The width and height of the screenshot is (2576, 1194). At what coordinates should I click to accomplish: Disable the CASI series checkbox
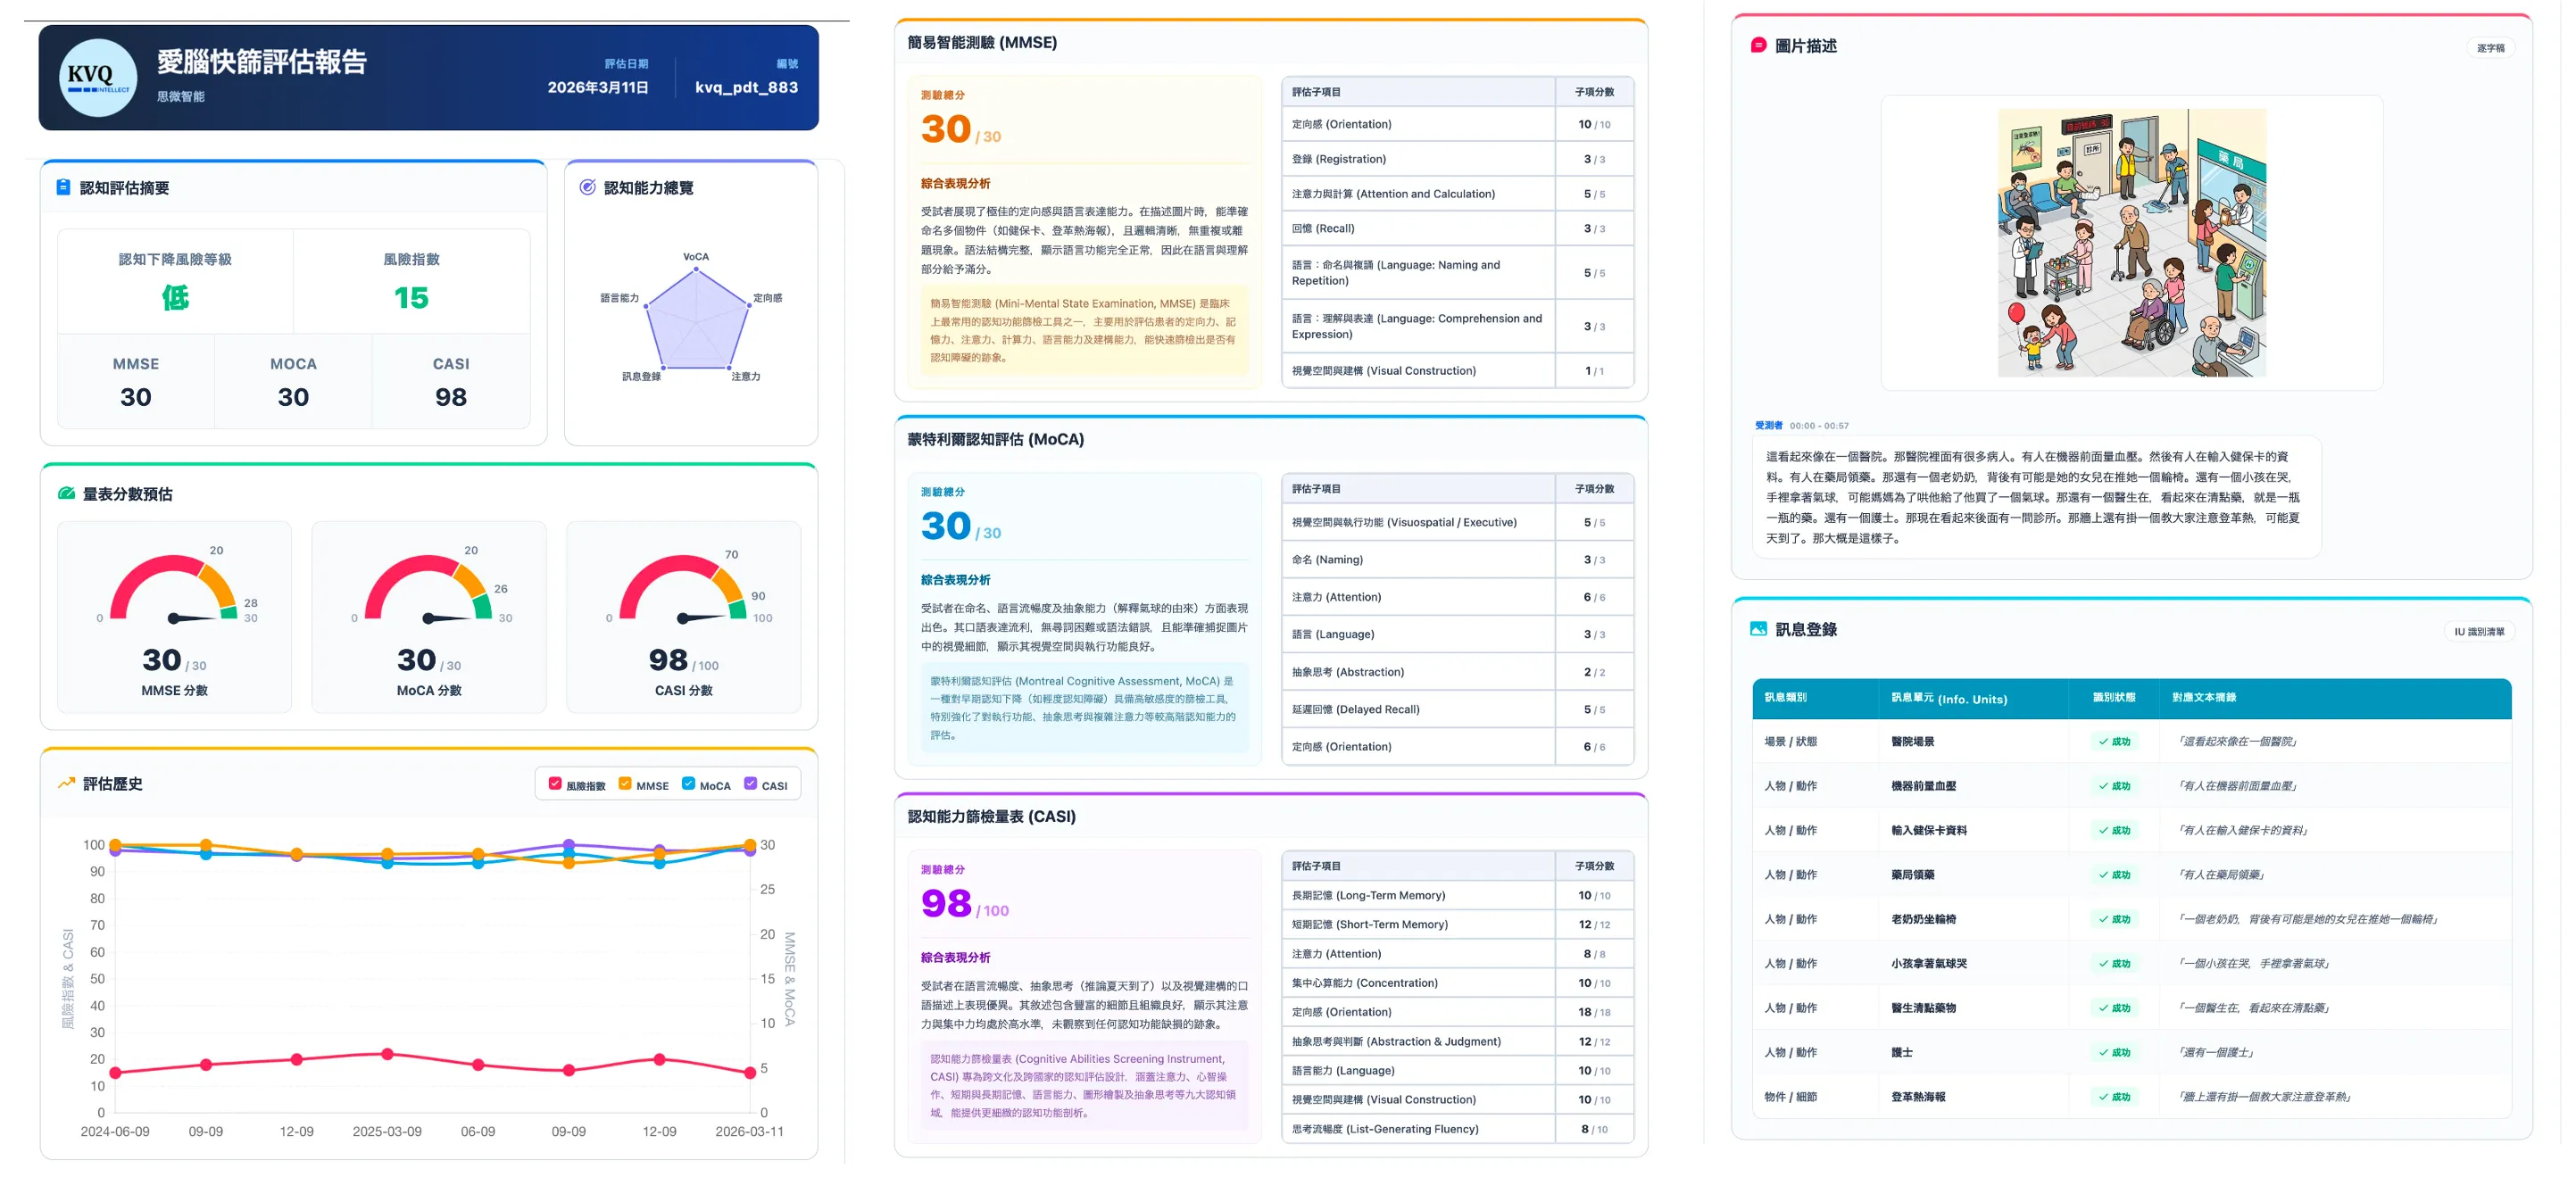click(x=751, y=784)
